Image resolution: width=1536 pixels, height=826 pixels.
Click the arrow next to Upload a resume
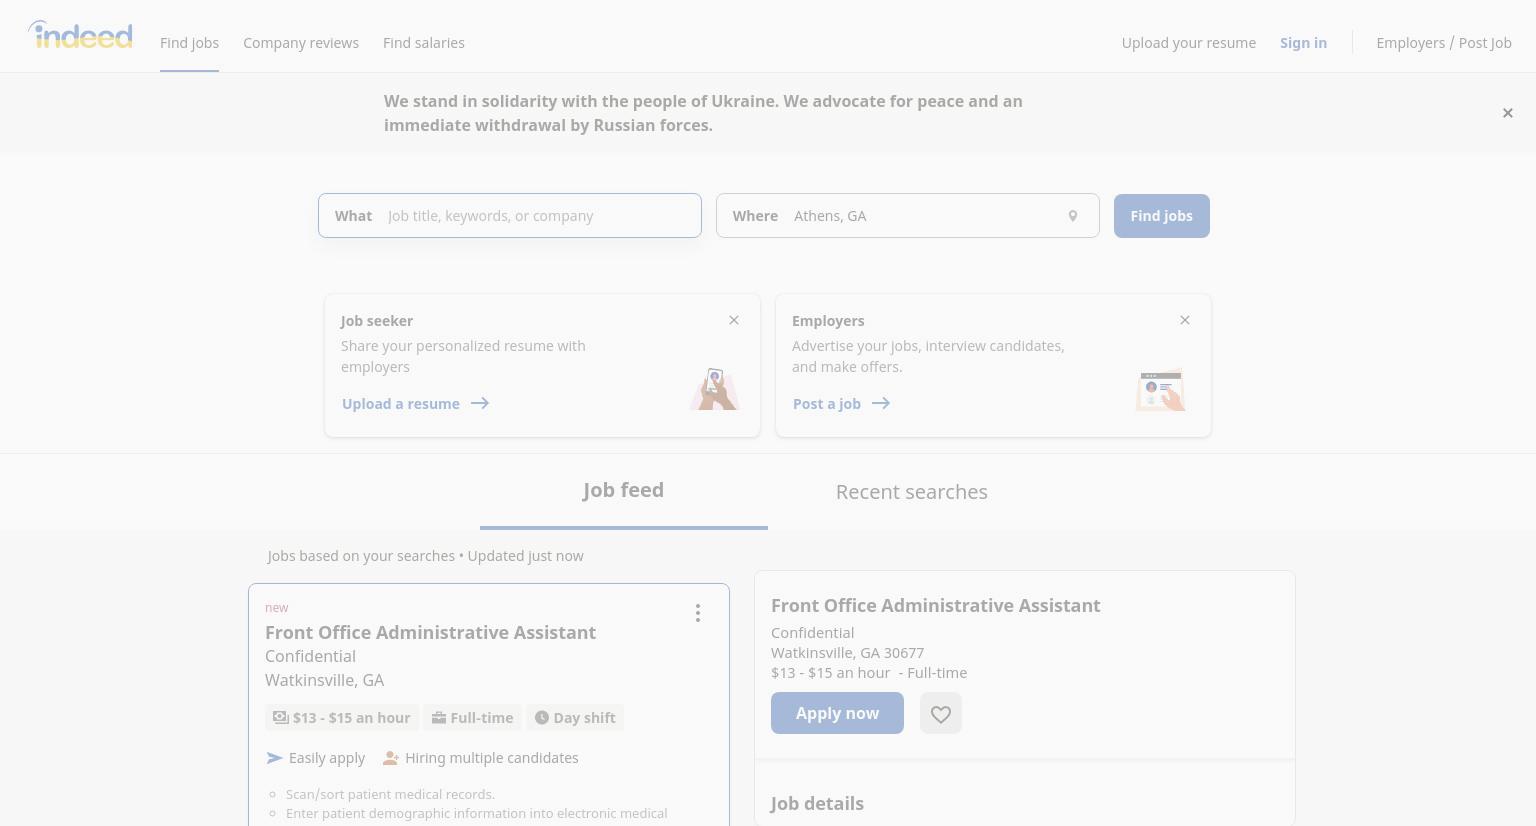coord(480,404)
